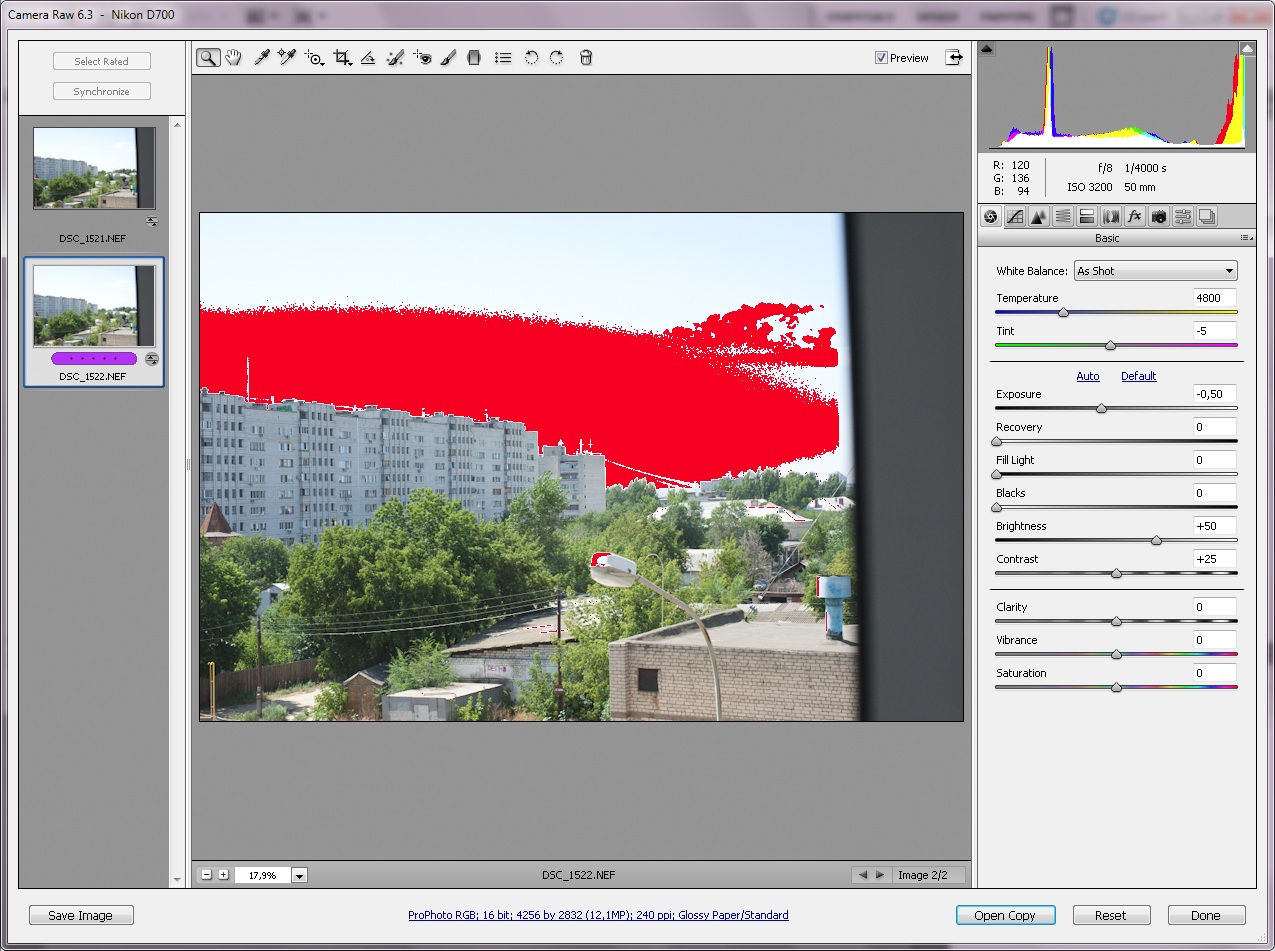The height and width of the screenshot is (951, 1275).
Task: Open the Camera Calibration tab
Action: point(1159,216)
